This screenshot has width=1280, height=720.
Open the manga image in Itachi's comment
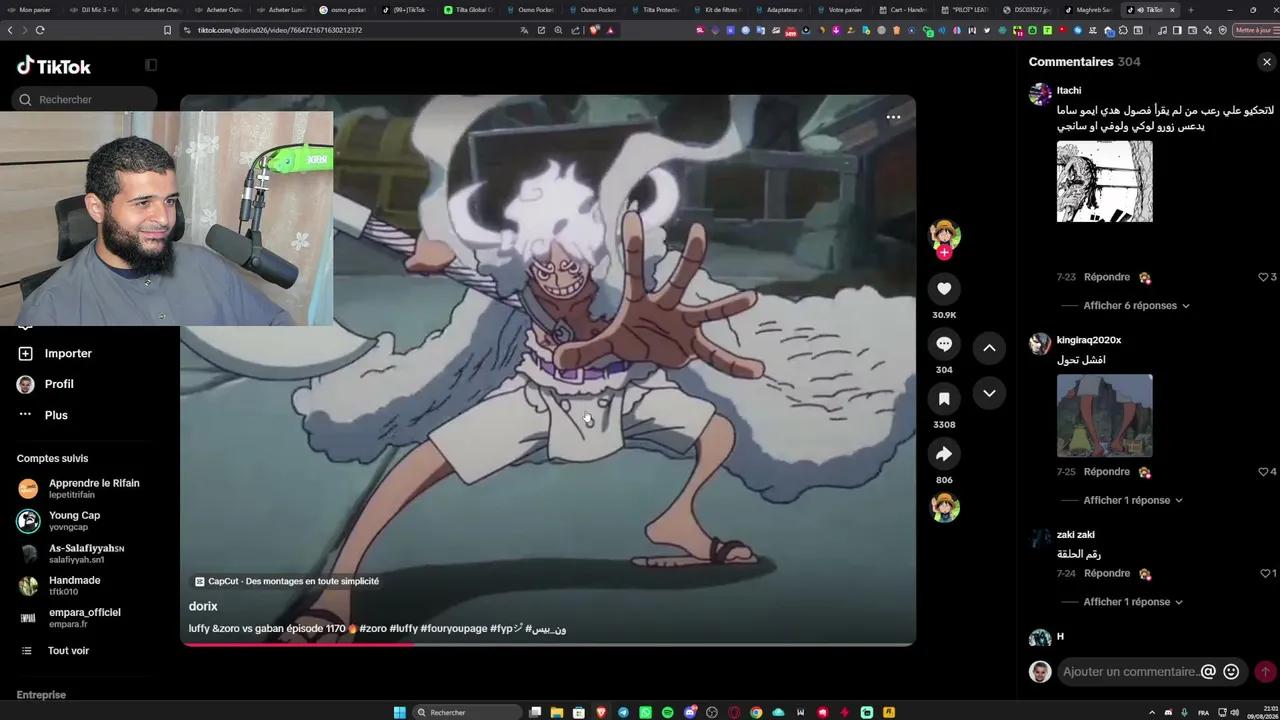1105,181
